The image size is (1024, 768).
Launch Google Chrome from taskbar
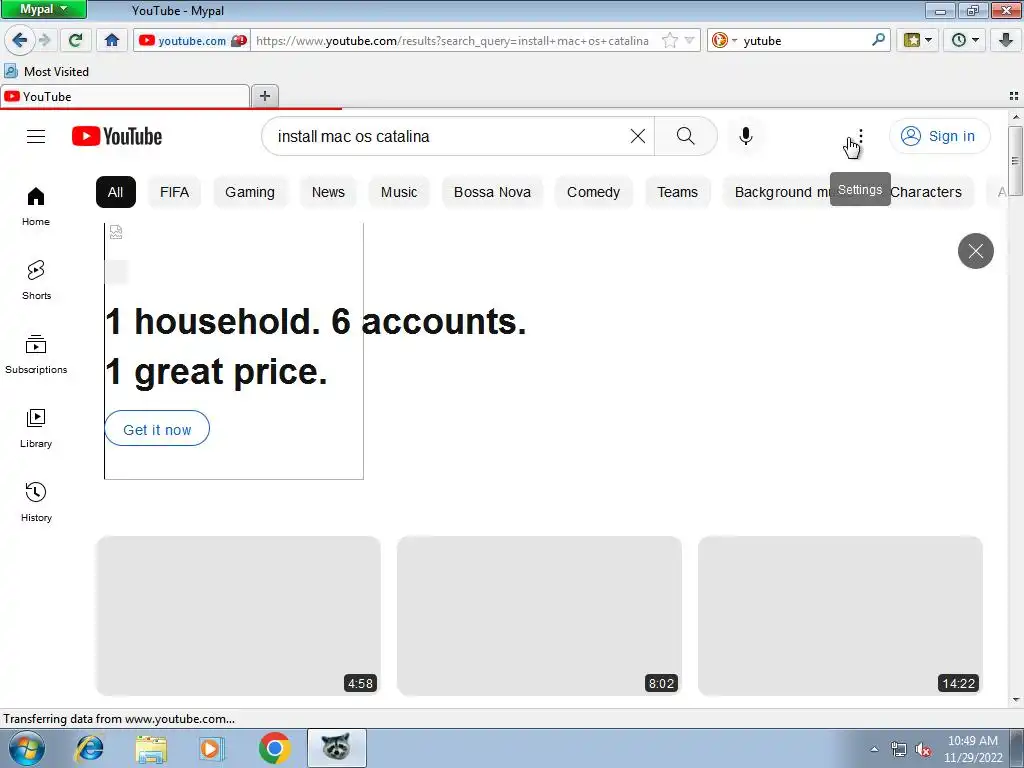(274, 748)
